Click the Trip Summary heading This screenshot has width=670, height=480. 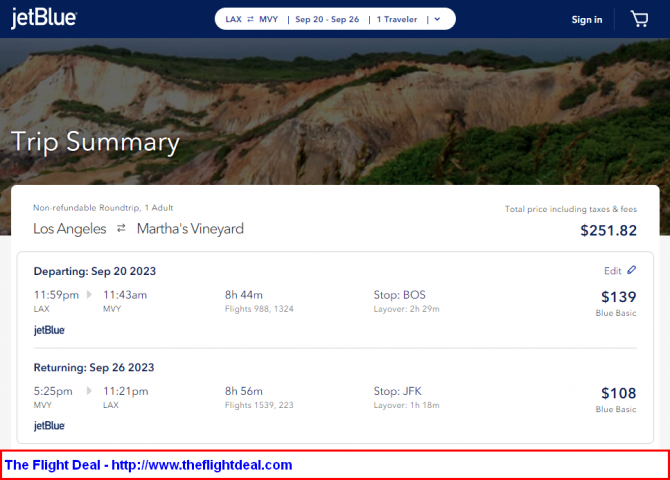point(95,142)
